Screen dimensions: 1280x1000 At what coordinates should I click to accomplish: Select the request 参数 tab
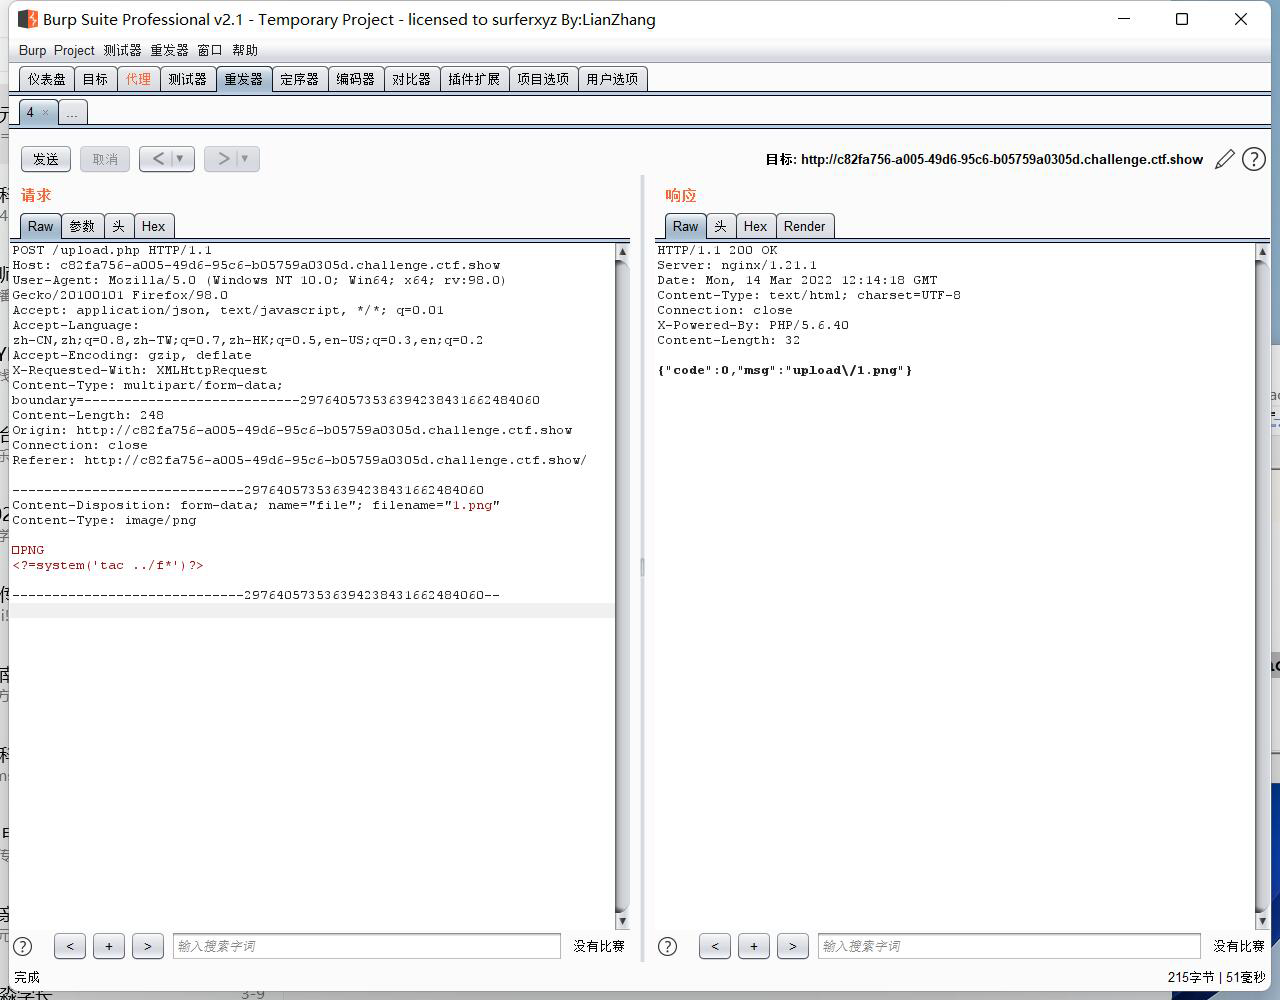pos(82,226)
